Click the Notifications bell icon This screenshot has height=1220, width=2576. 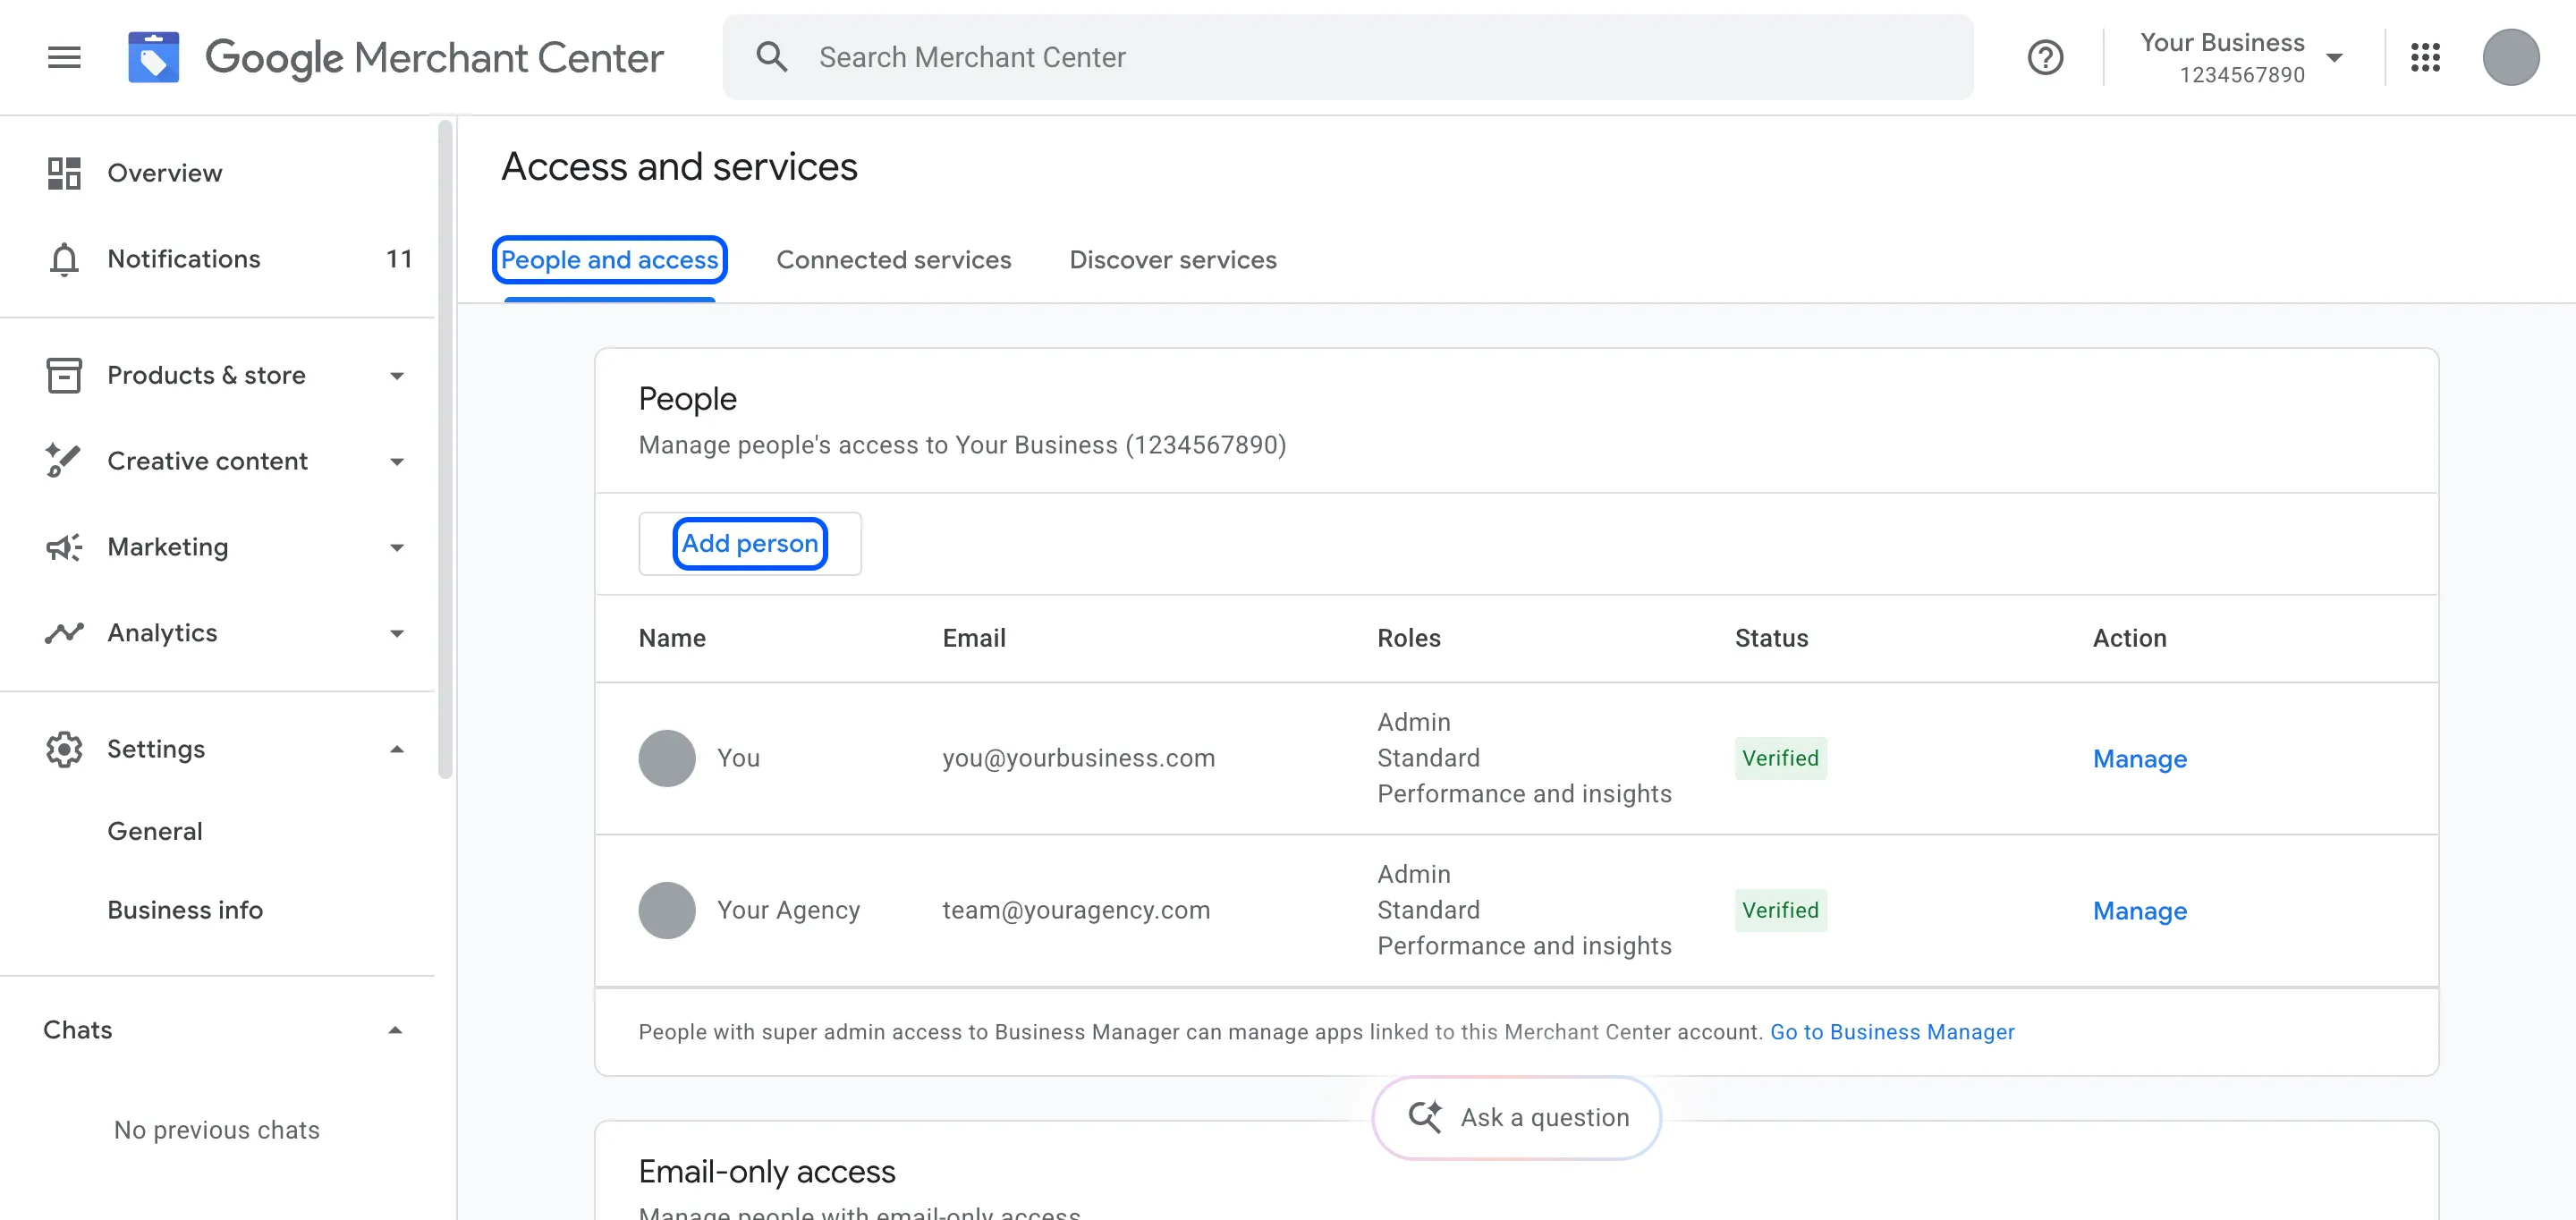coord(64,259)
